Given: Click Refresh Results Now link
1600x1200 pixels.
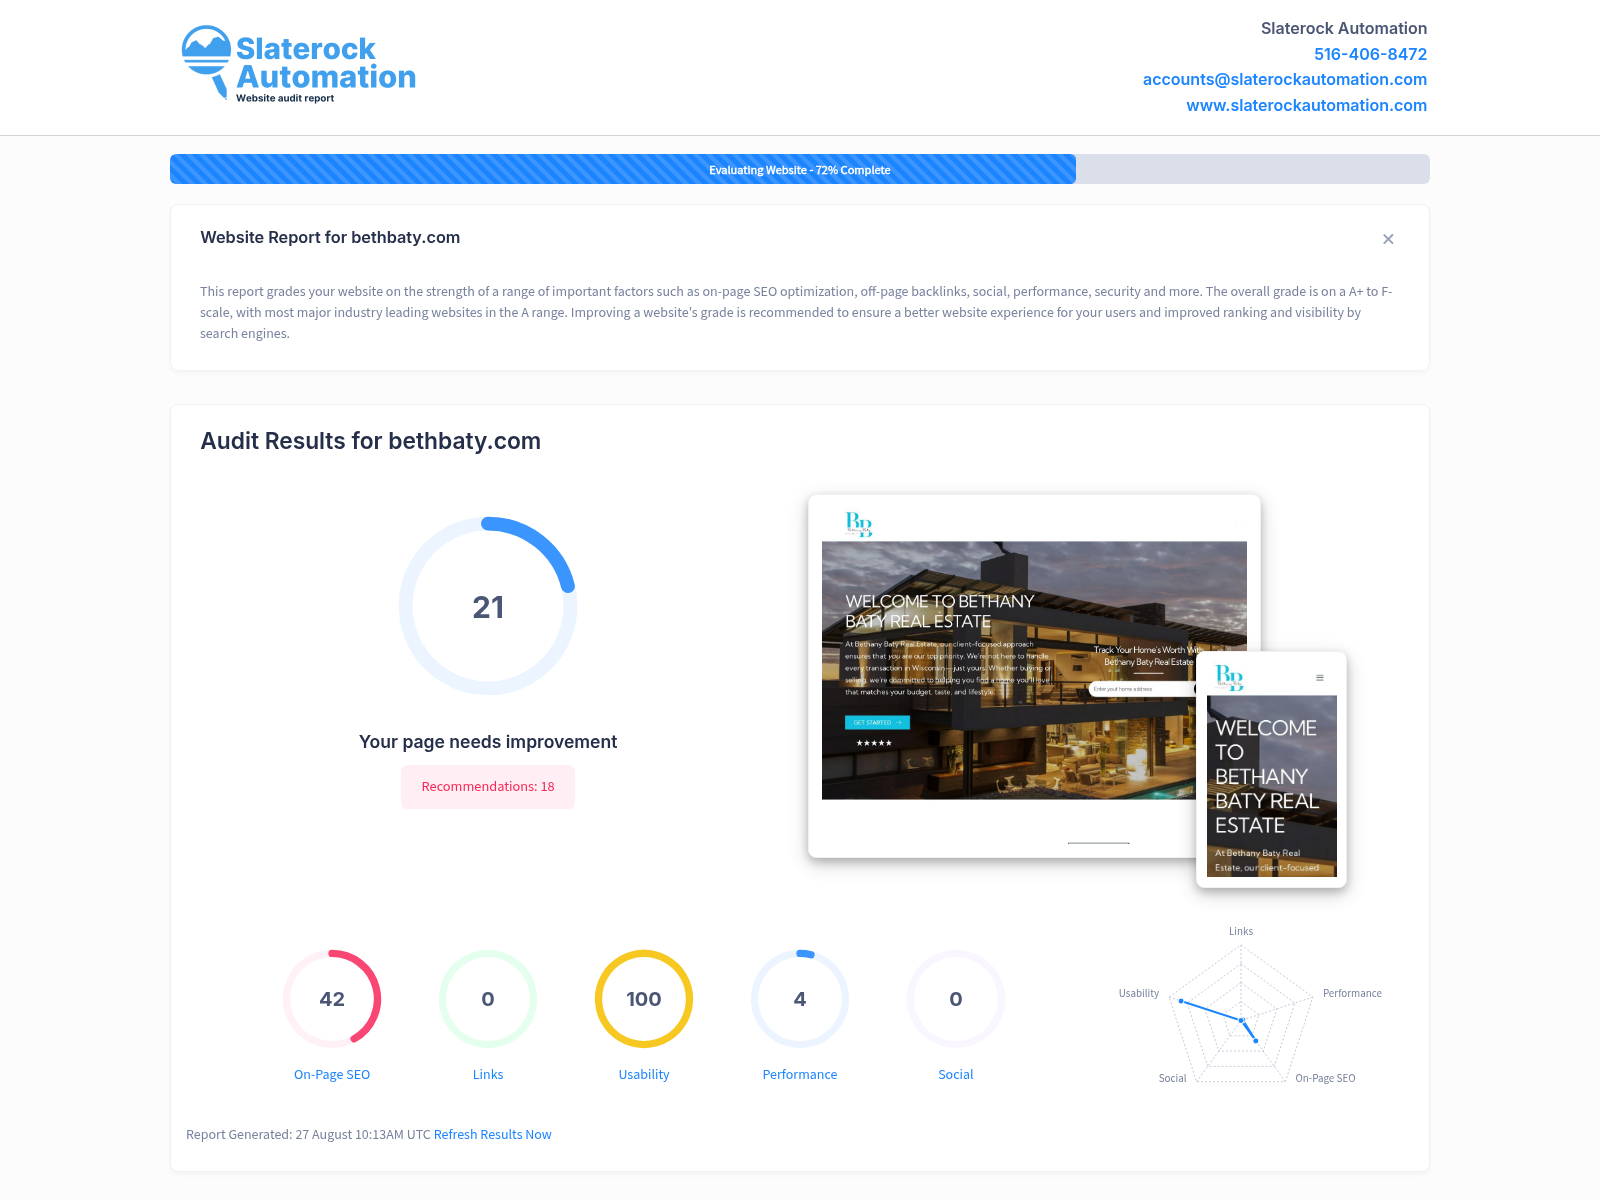Looking at the screenshot, I should (x=492, y=1134).
